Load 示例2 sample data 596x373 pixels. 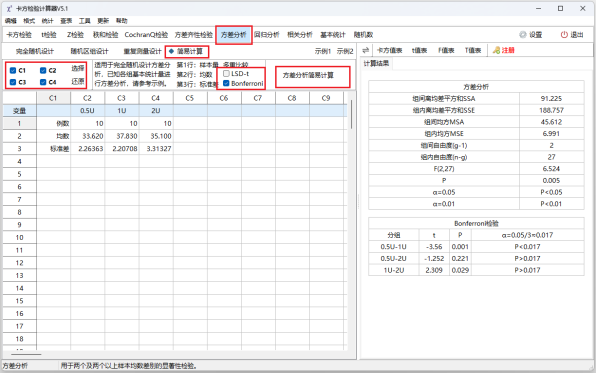[345, 51]
